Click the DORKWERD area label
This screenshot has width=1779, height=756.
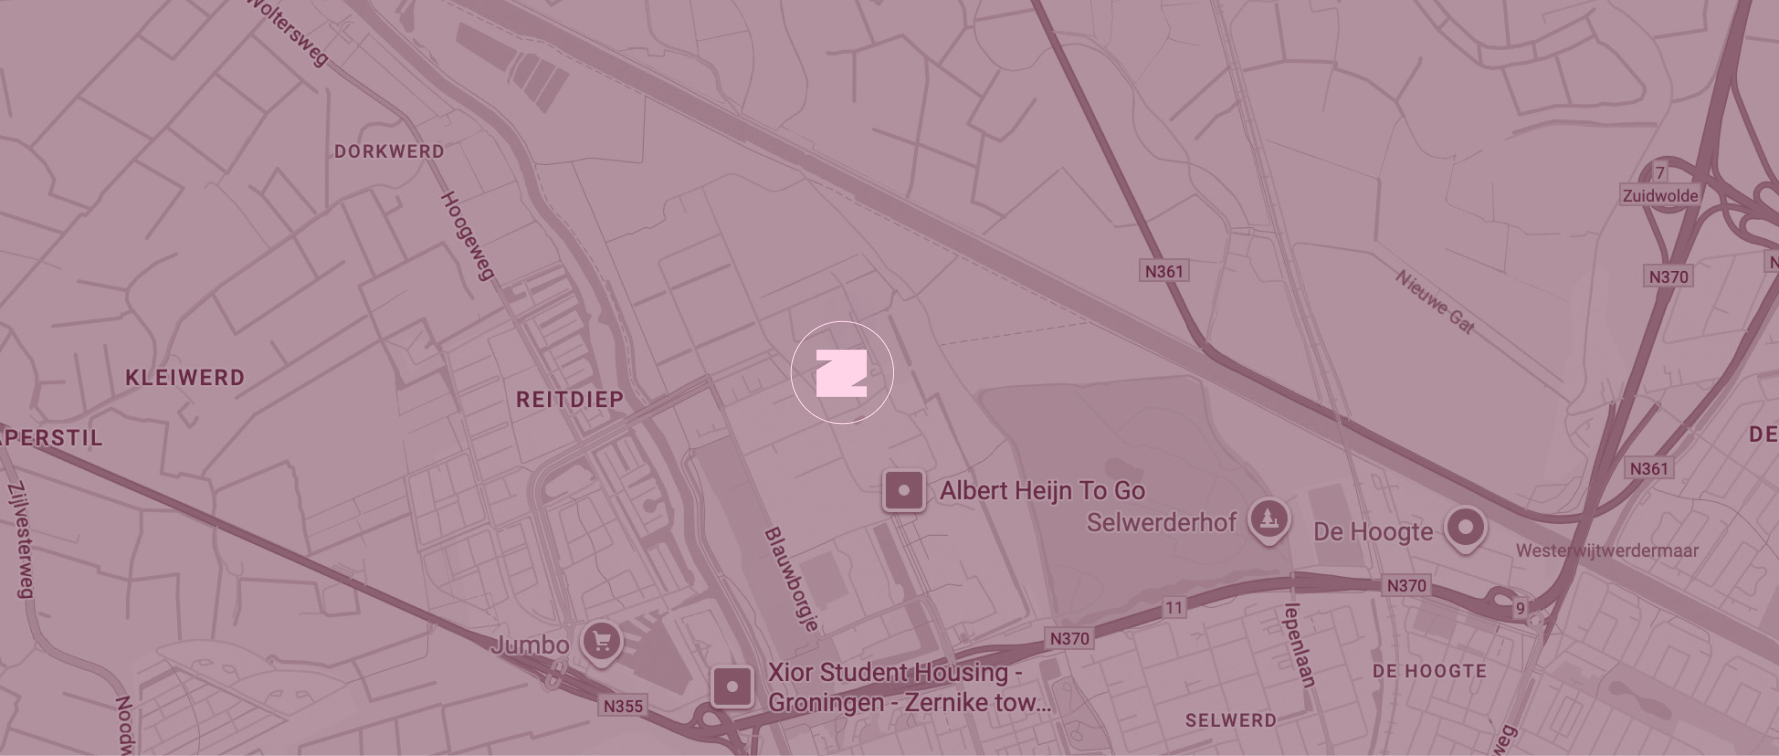pos(389,152)
